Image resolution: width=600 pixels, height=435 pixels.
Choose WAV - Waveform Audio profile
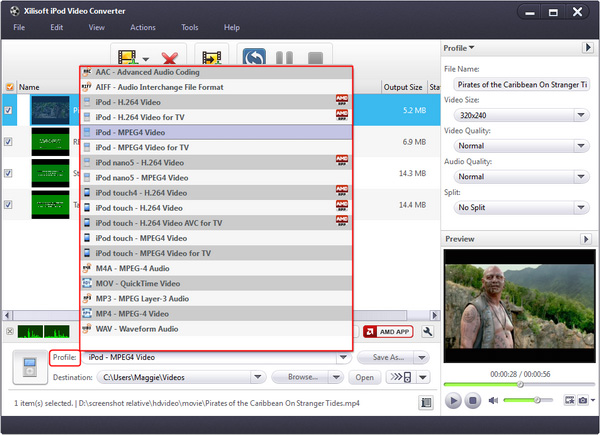(216, 329)
